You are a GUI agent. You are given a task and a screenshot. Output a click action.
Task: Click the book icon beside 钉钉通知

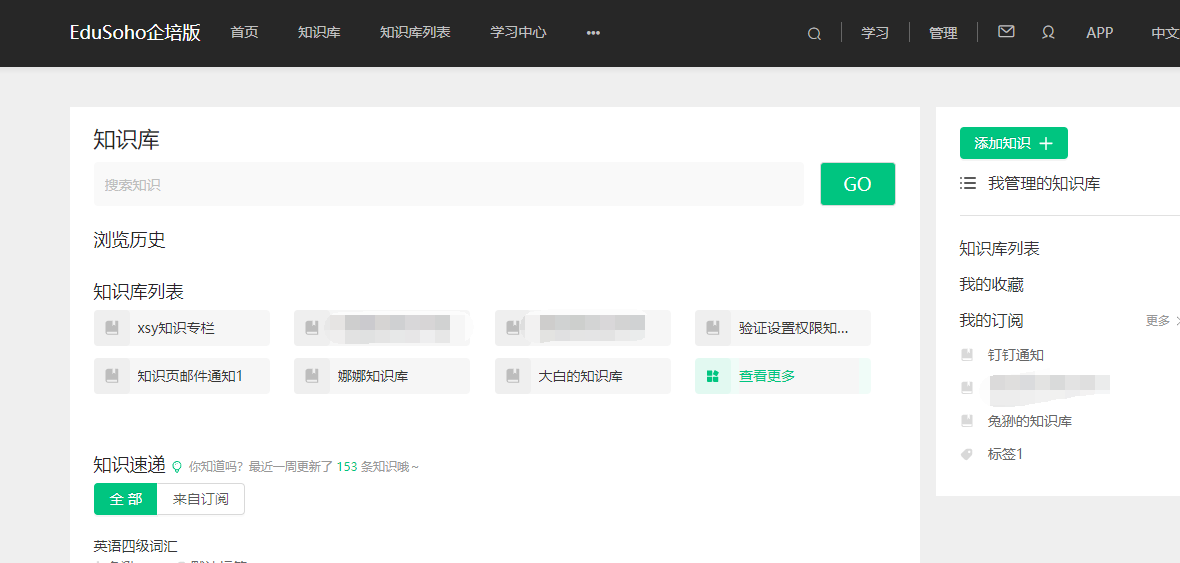[x=967, y=355]
